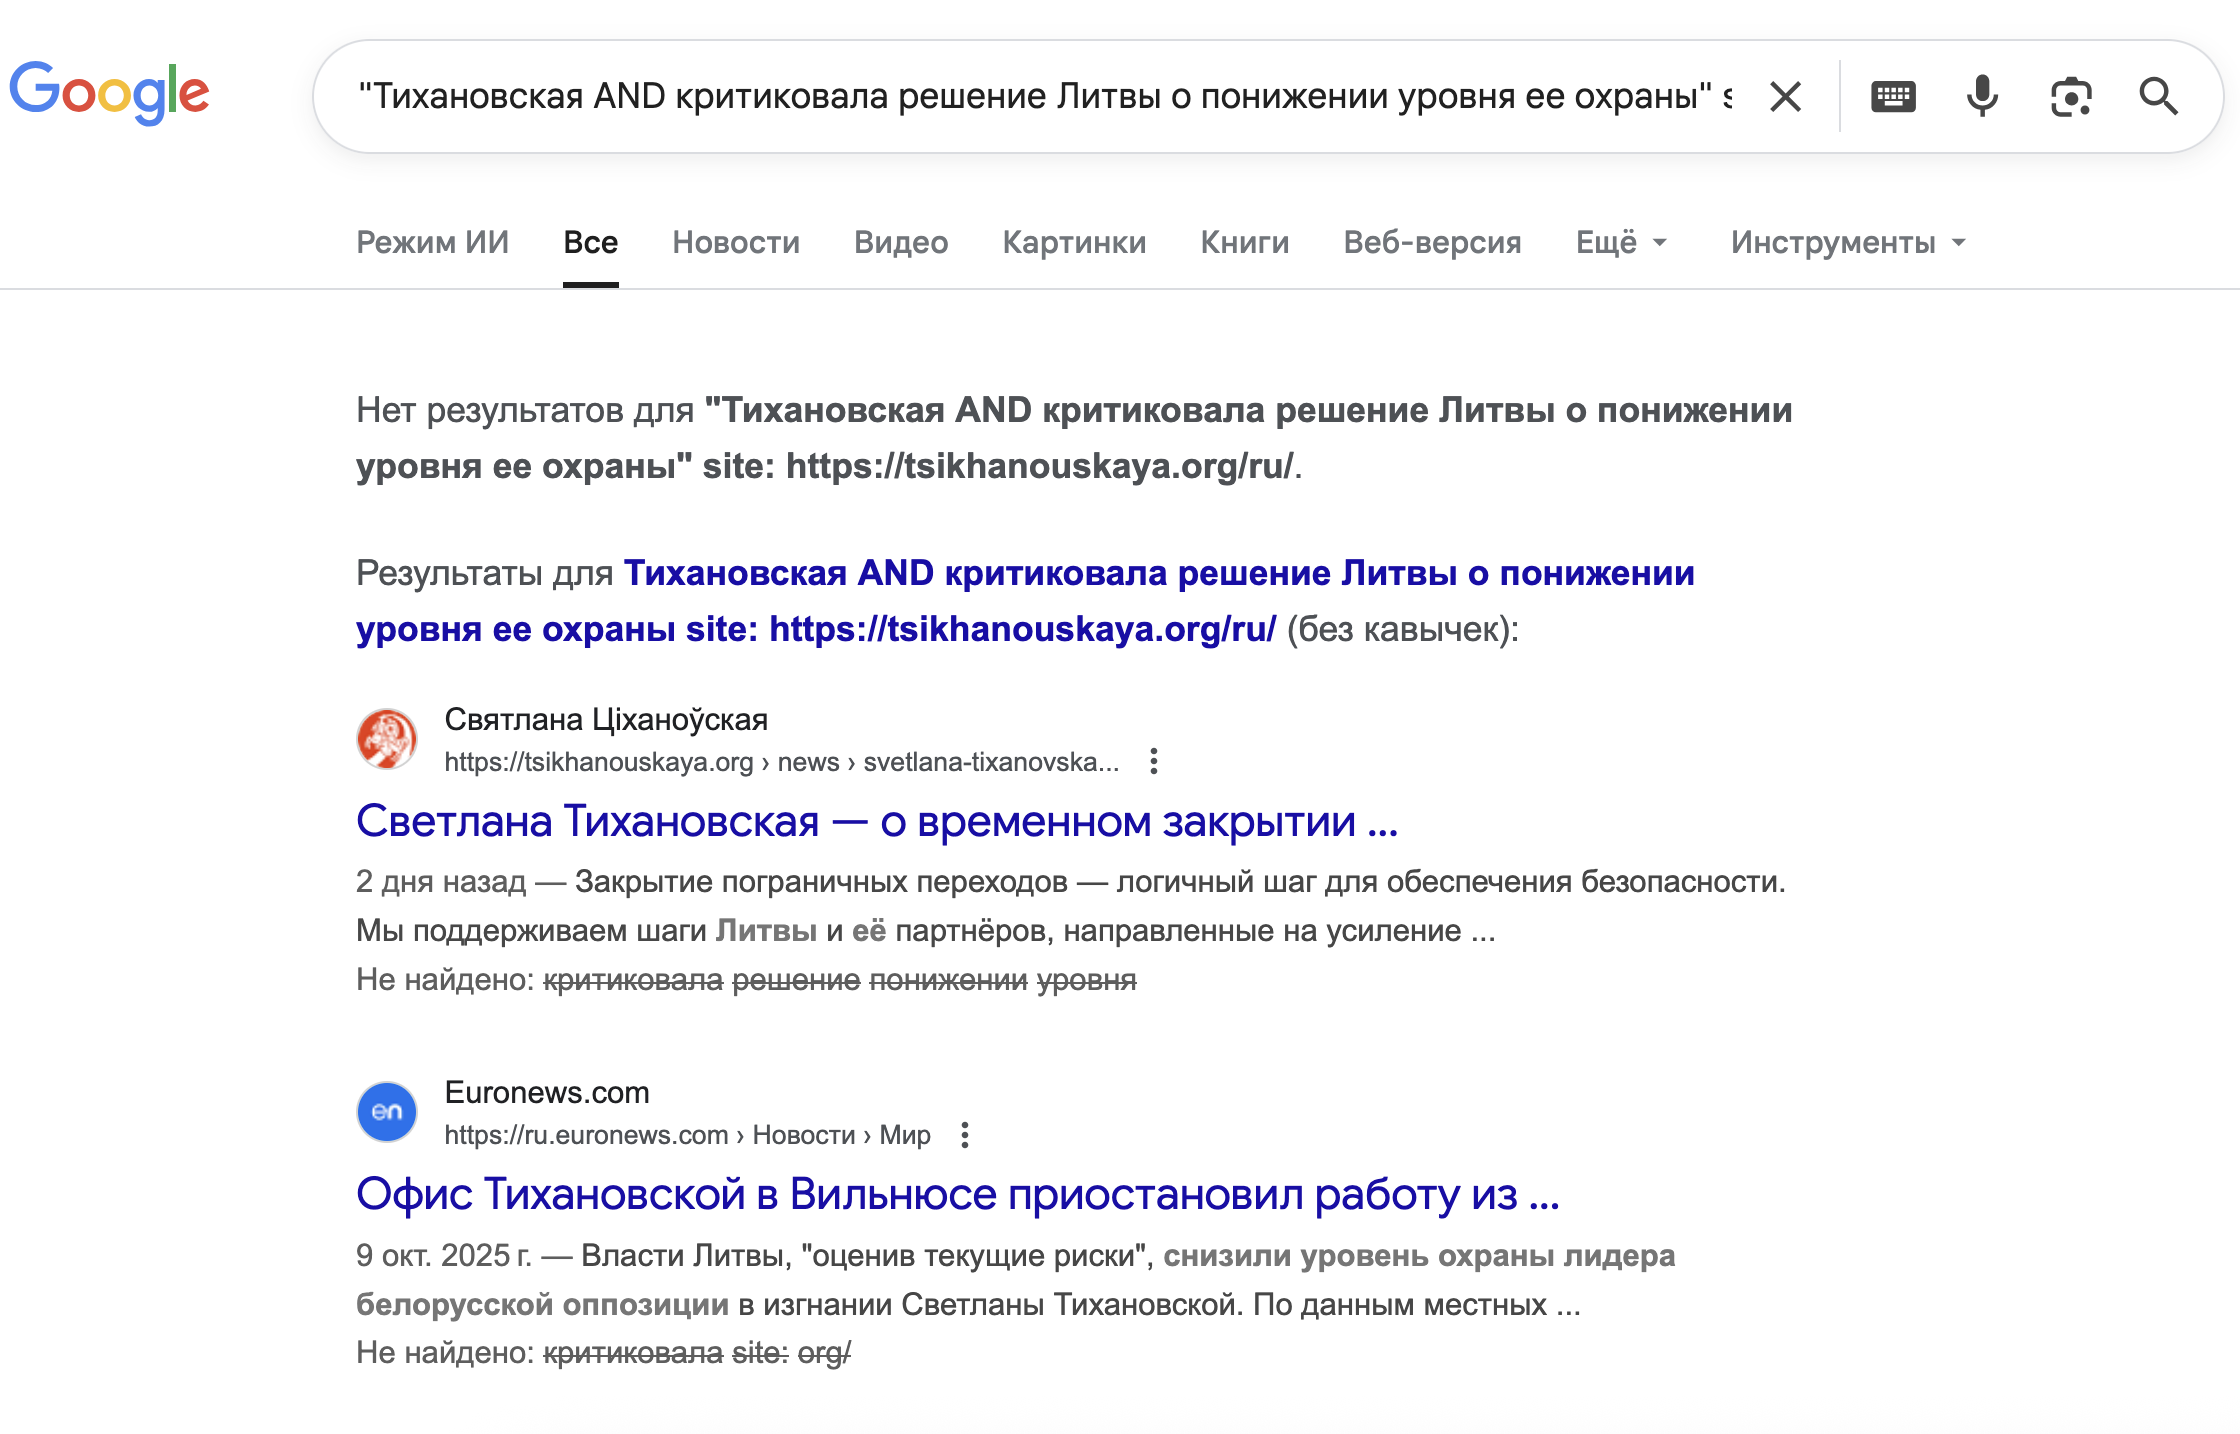Image resolution: width=2240 pixels, height=1434 pixels.
Task: Open the Режим ИИ tab
Action: click(x=433, y=241)
